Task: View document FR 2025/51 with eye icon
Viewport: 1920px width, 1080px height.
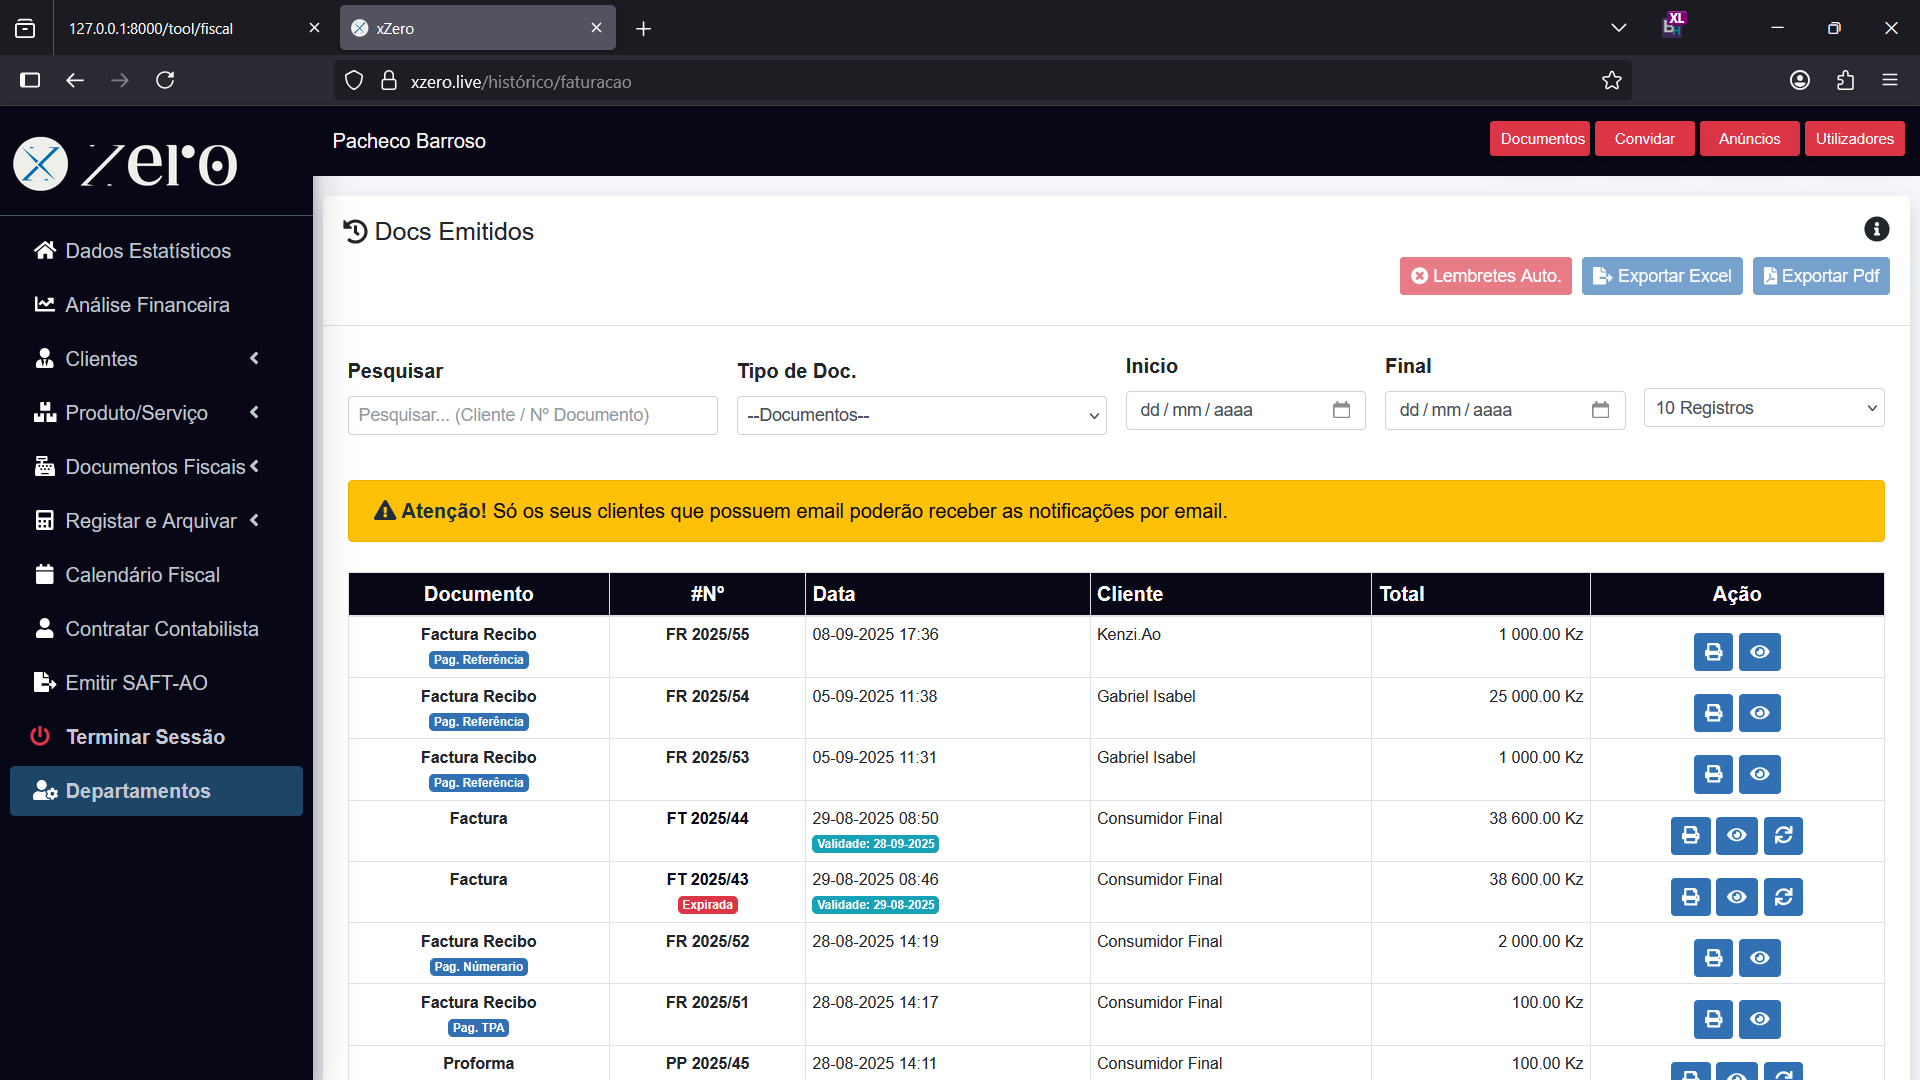Action: pyautogui.click(x=1759, y=1019)
